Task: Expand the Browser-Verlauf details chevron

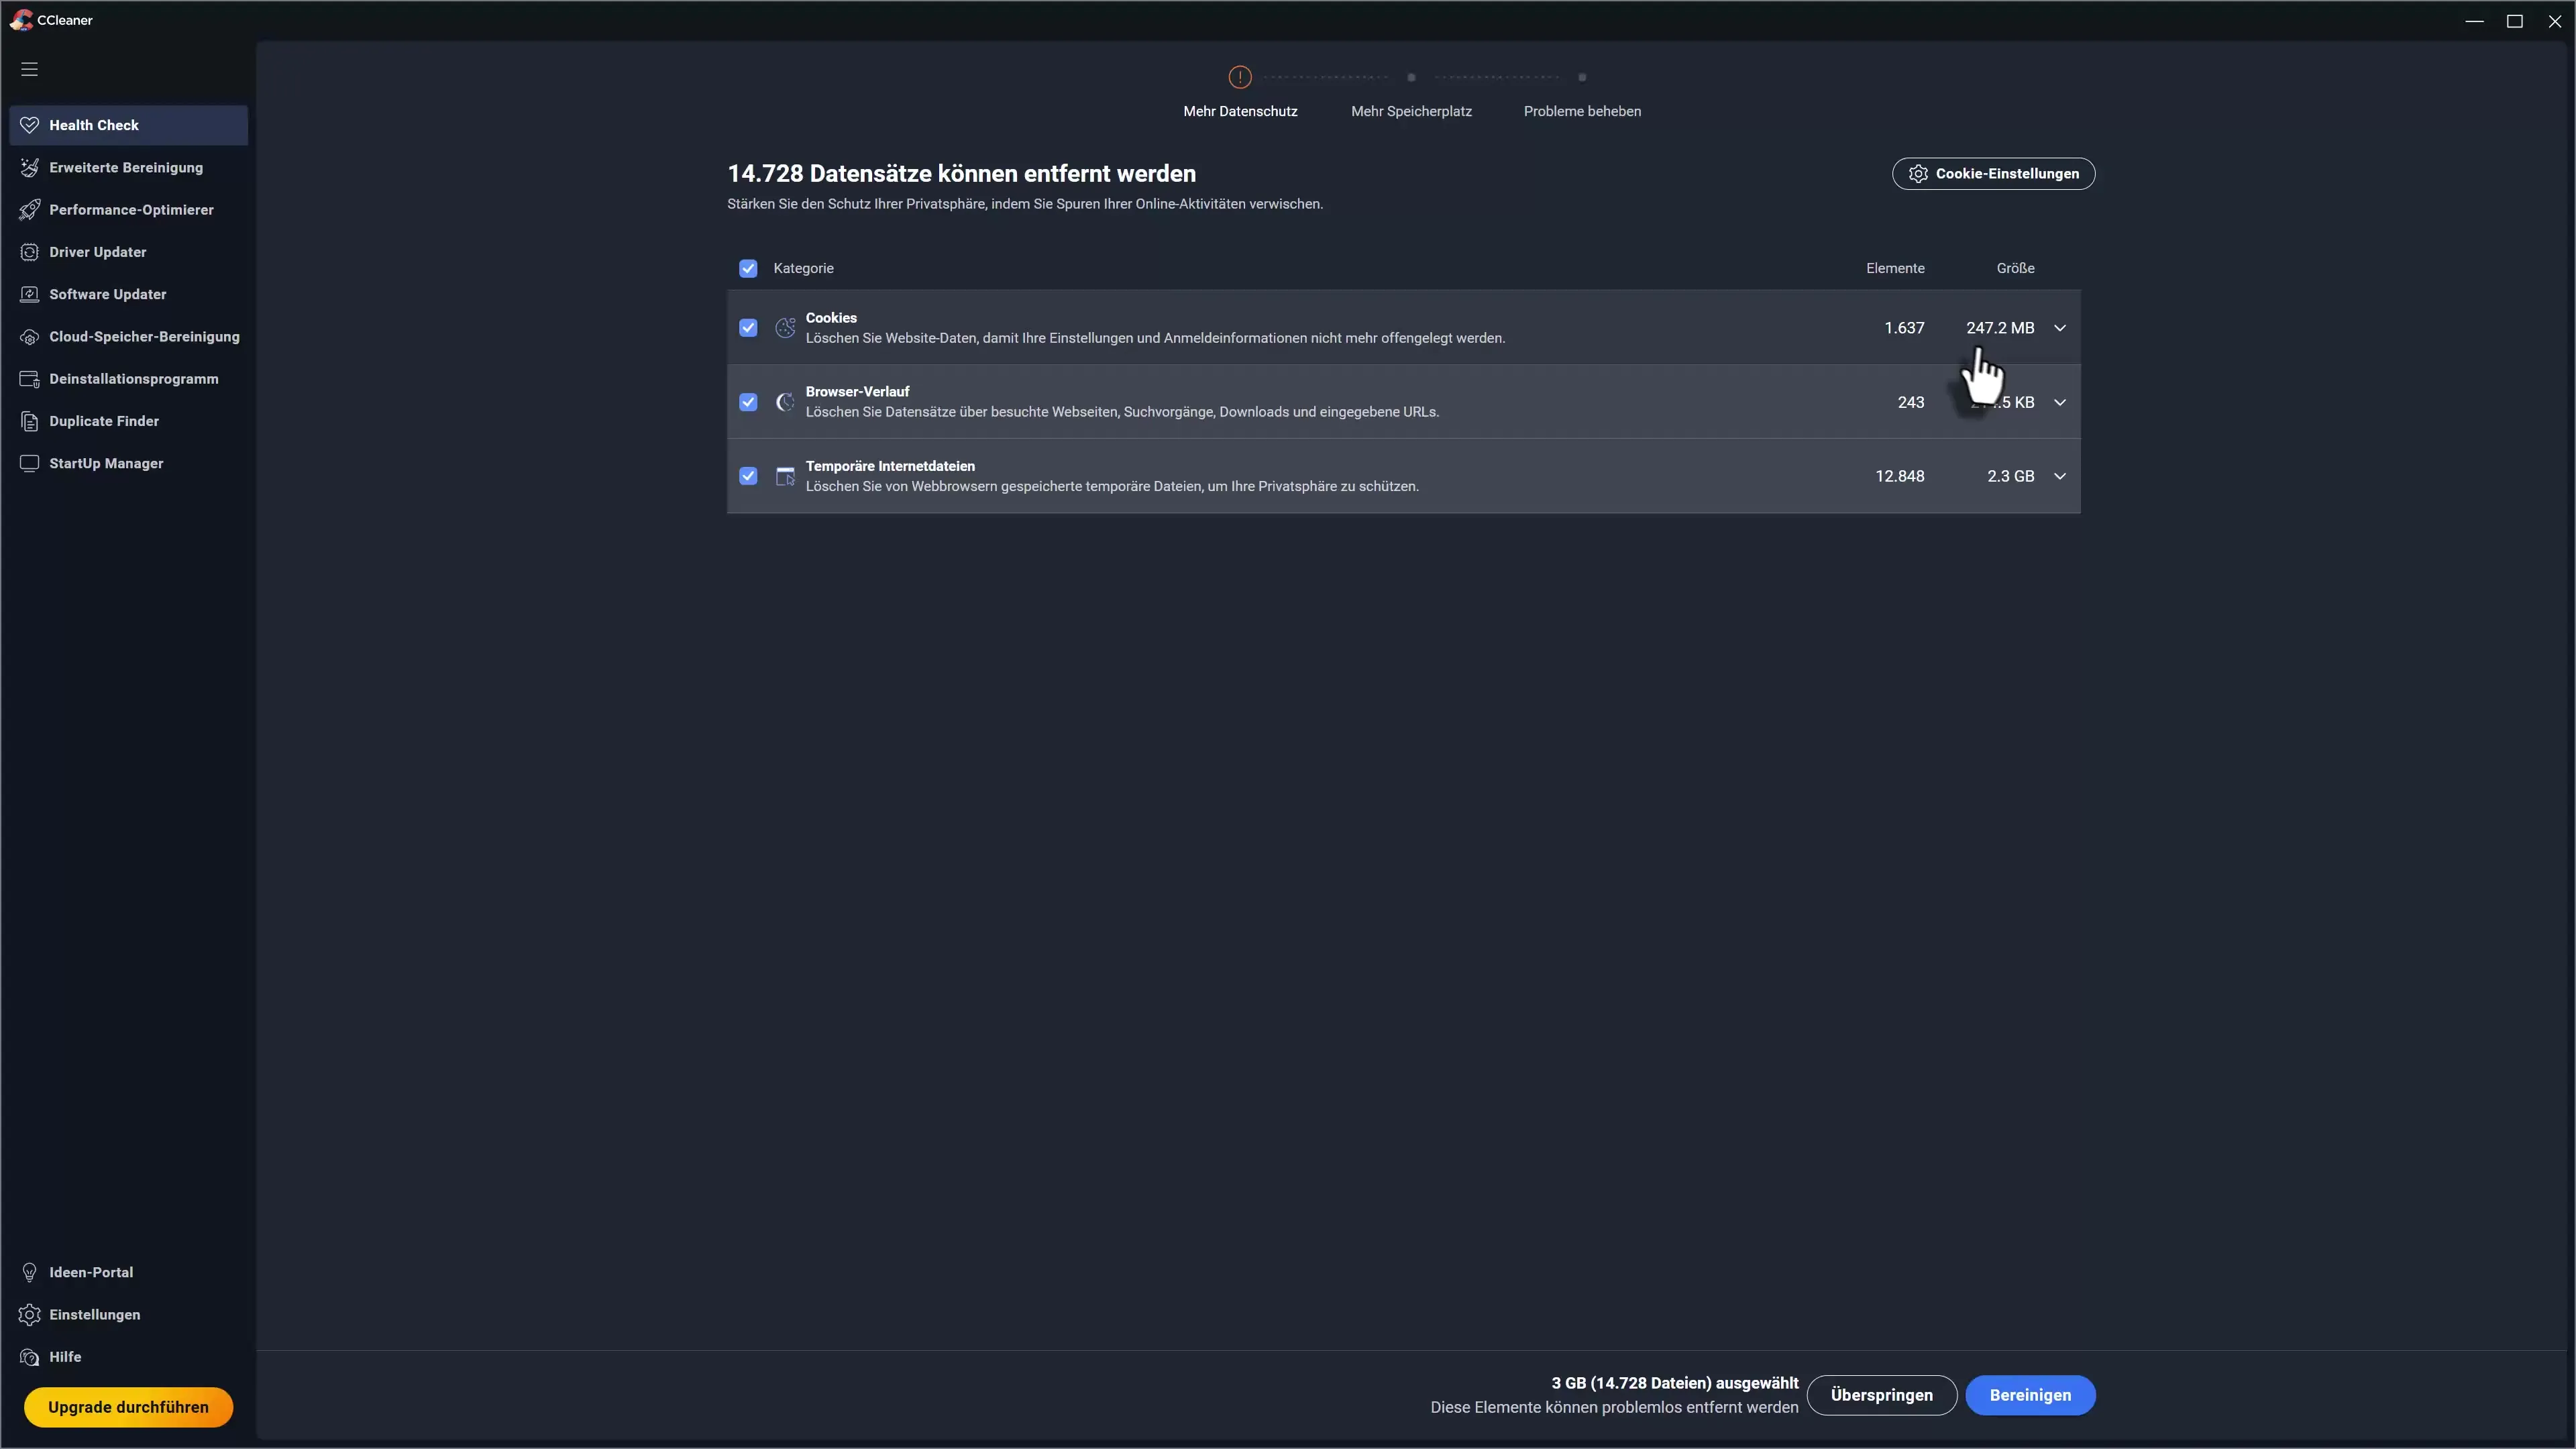Action: coord(2059,402)
